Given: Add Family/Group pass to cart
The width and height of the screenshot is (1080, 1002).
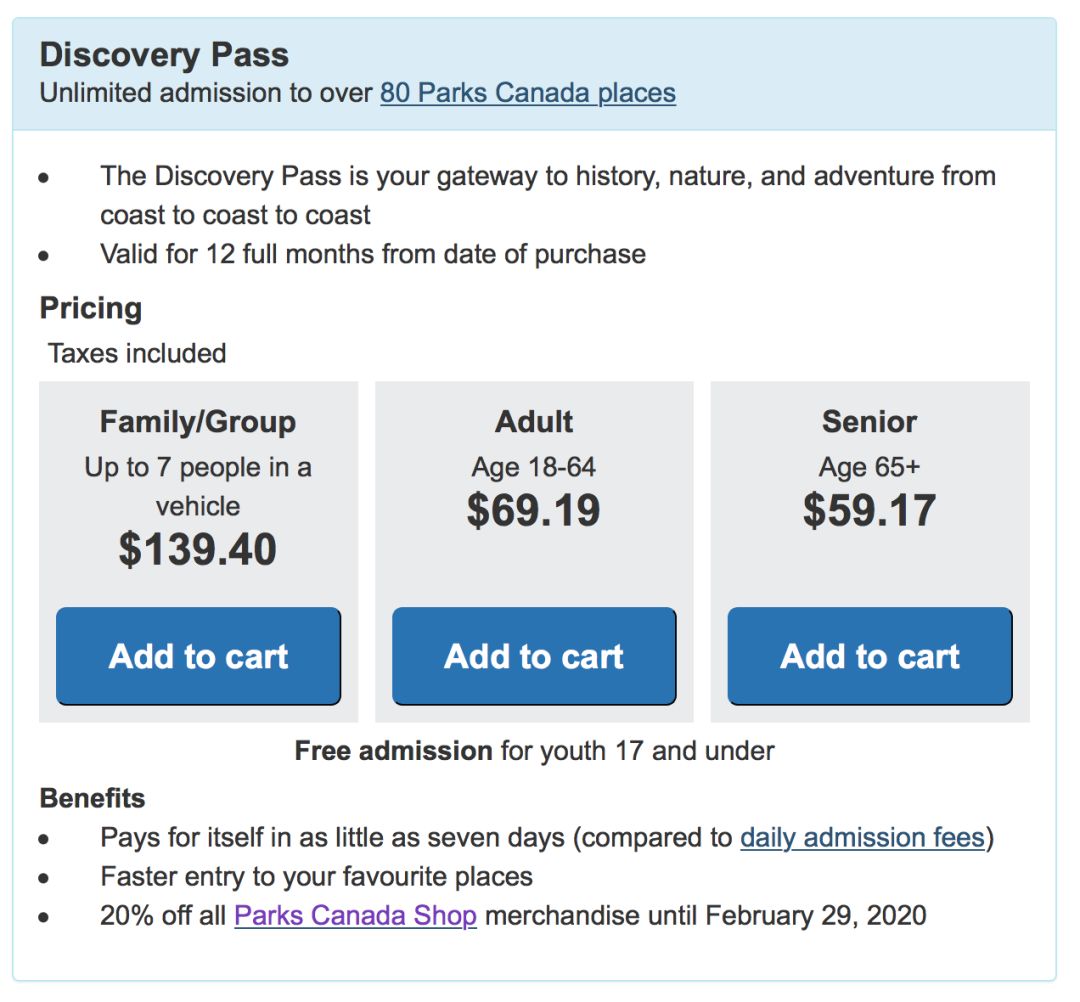Looking at the screenshot, I should (x=198, y=656).
